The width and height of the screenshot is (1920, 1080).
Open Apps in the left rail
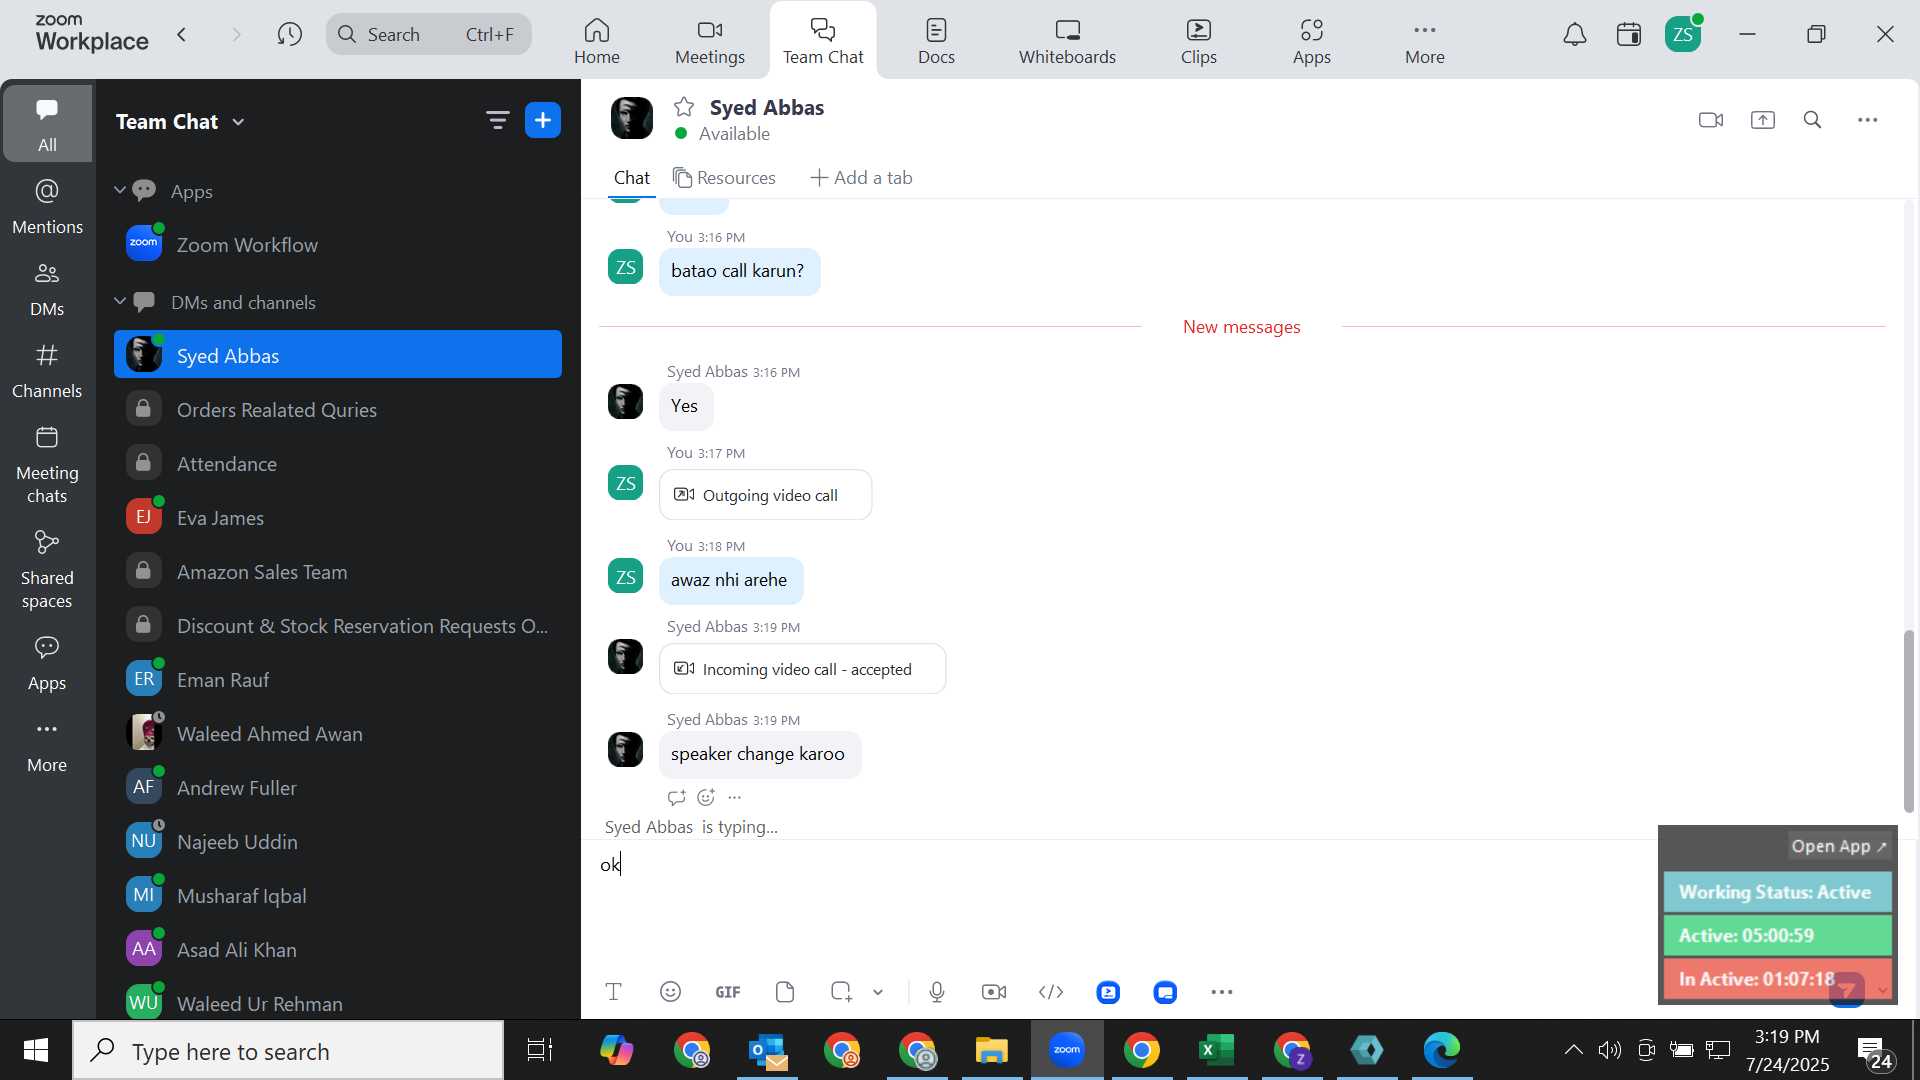47,663
